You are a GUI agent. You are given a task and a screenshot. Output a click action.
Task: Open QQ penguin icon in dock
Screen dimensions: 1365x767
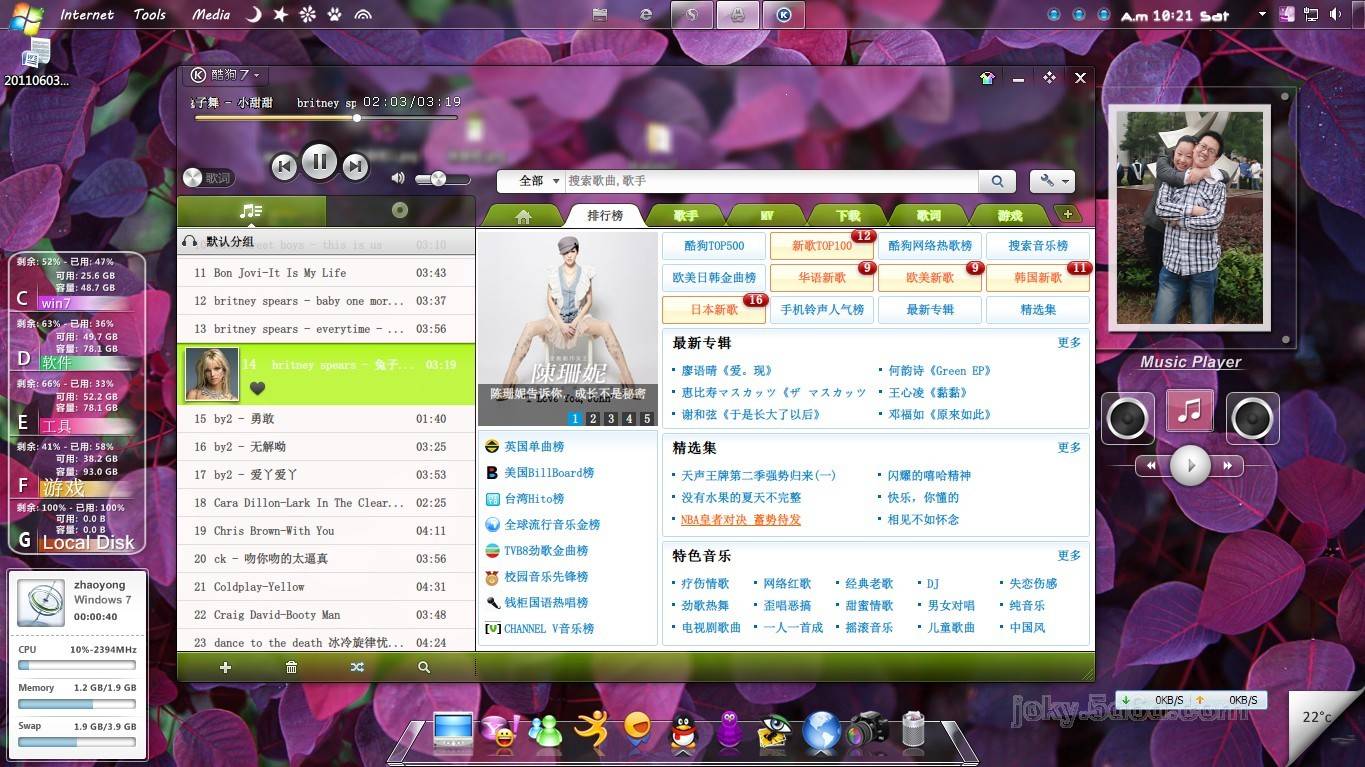click(x=684, y=734)
